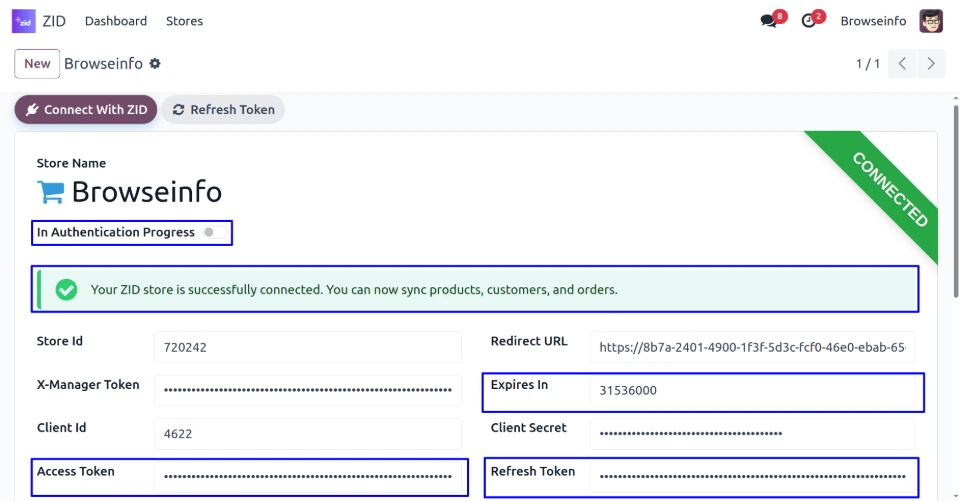Open the Stores menu
The image size is (960, 501).
[x=184, y=21]
